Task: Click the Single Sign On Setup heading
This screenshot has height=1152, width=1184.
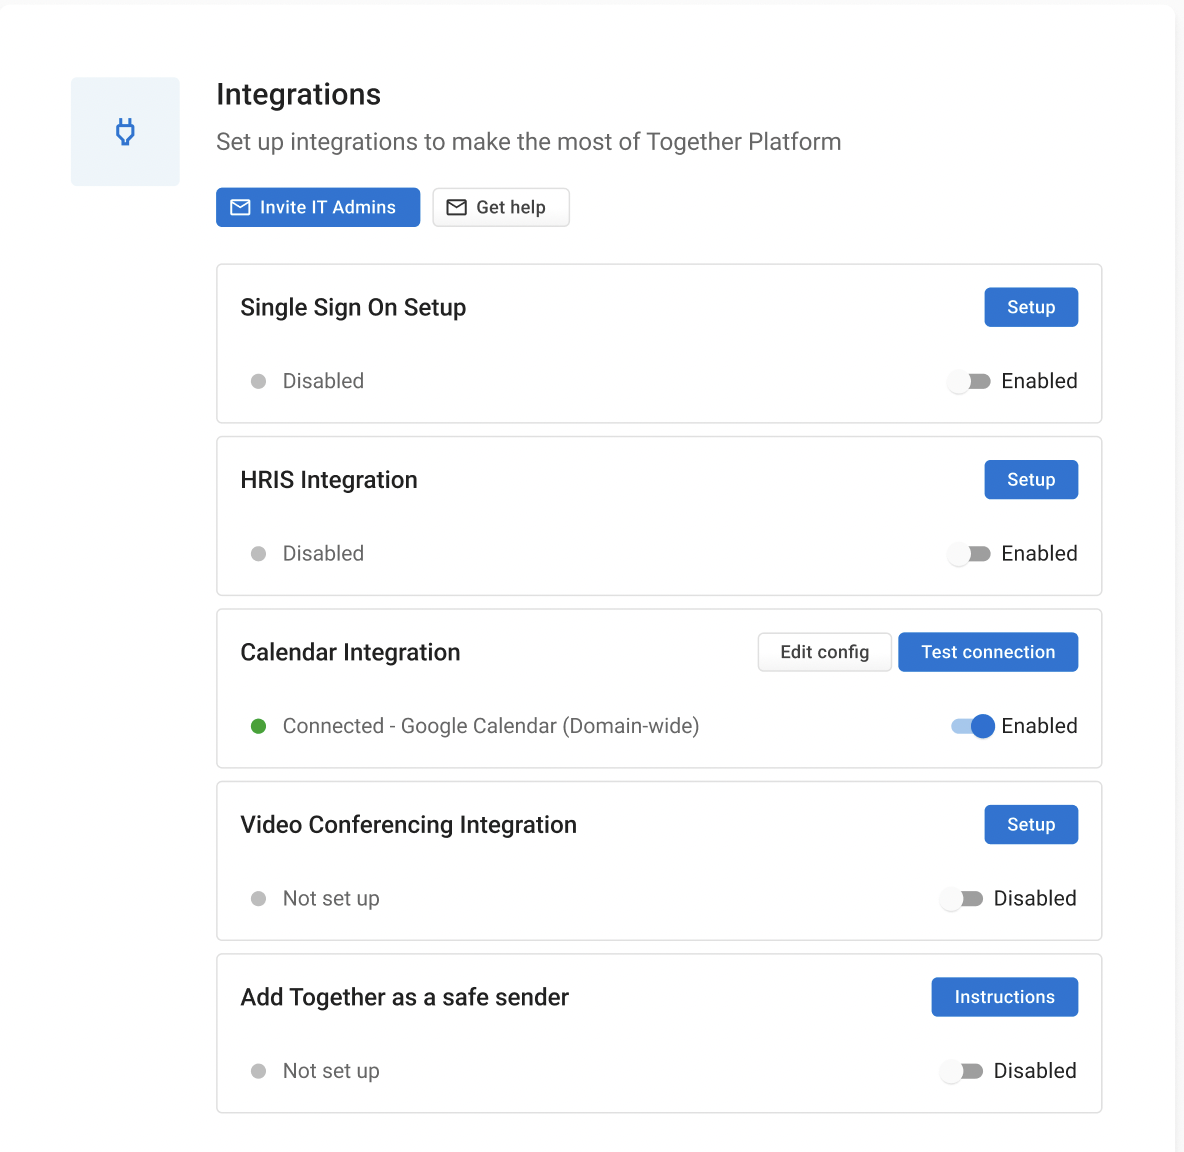Action: (353, 307)
